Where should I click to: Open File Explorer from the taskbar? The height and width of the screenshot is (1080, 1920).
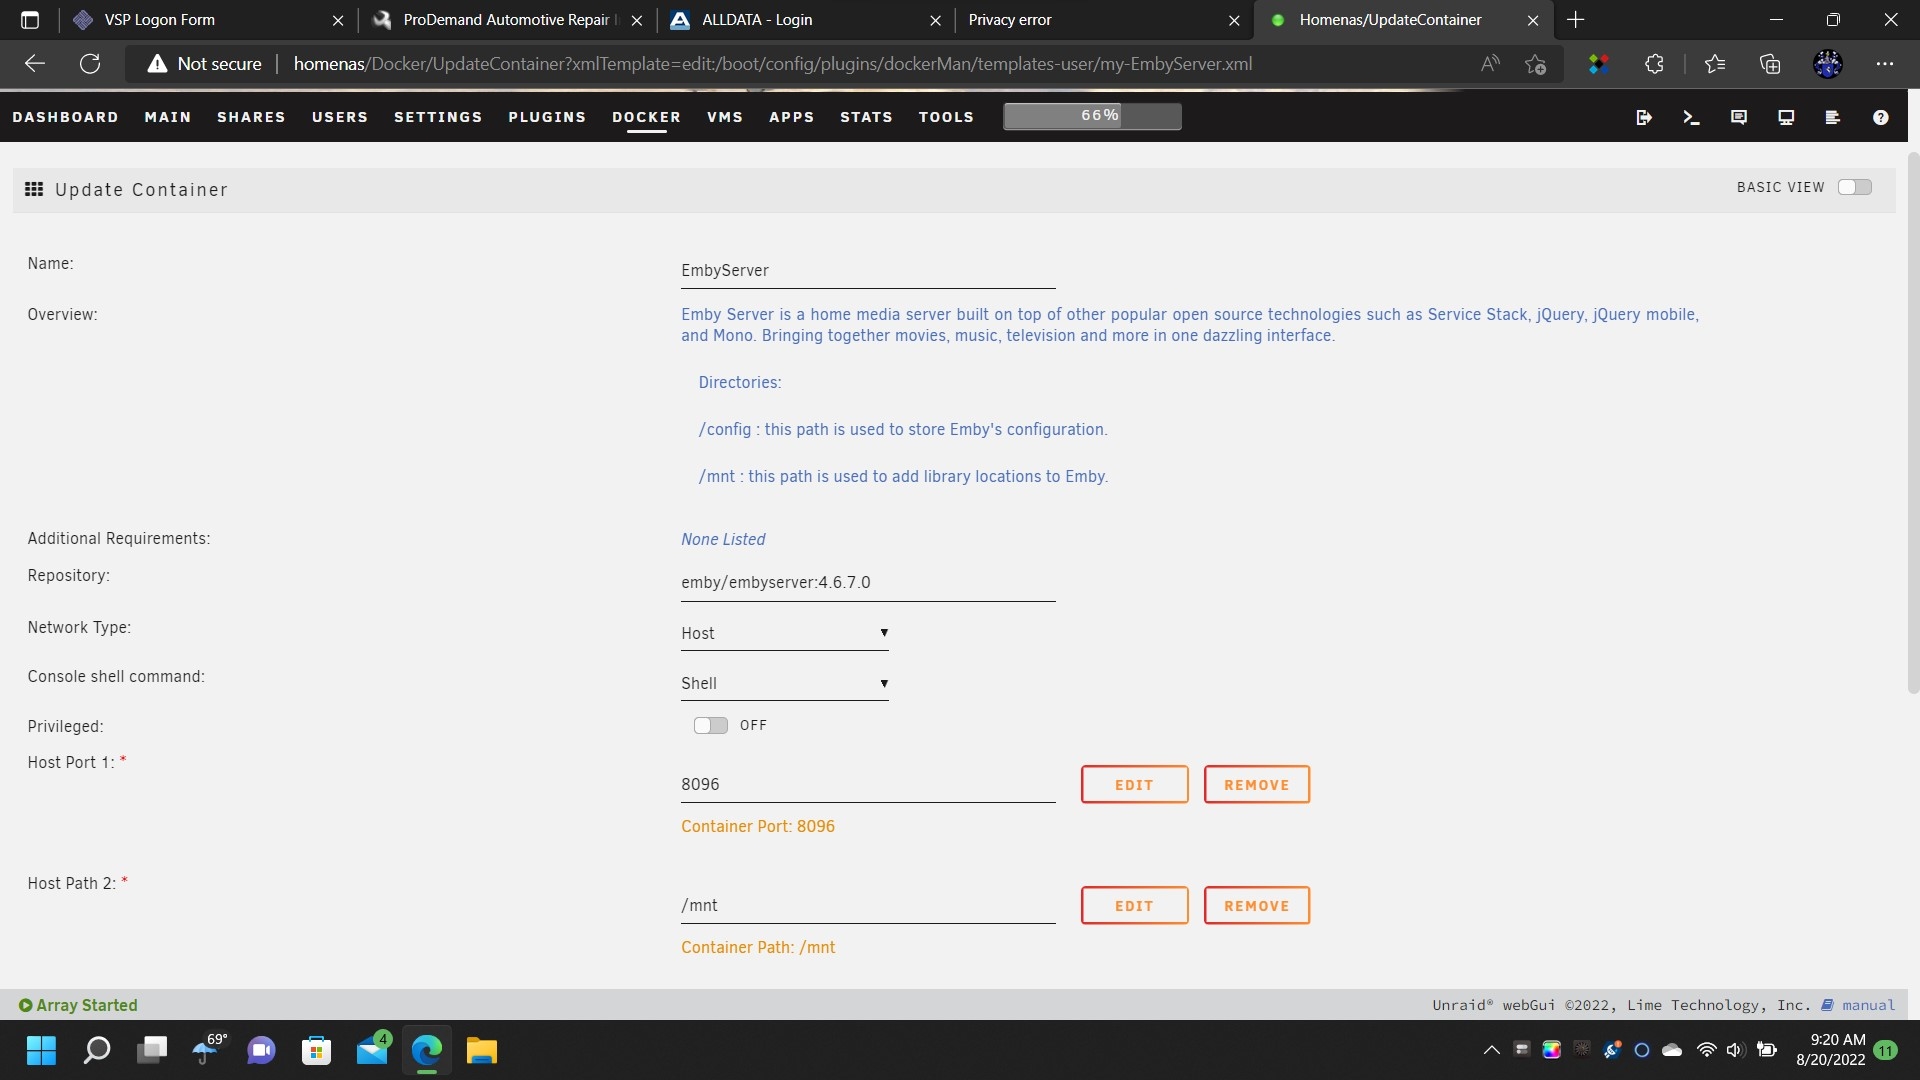[x=481, y=1051]
